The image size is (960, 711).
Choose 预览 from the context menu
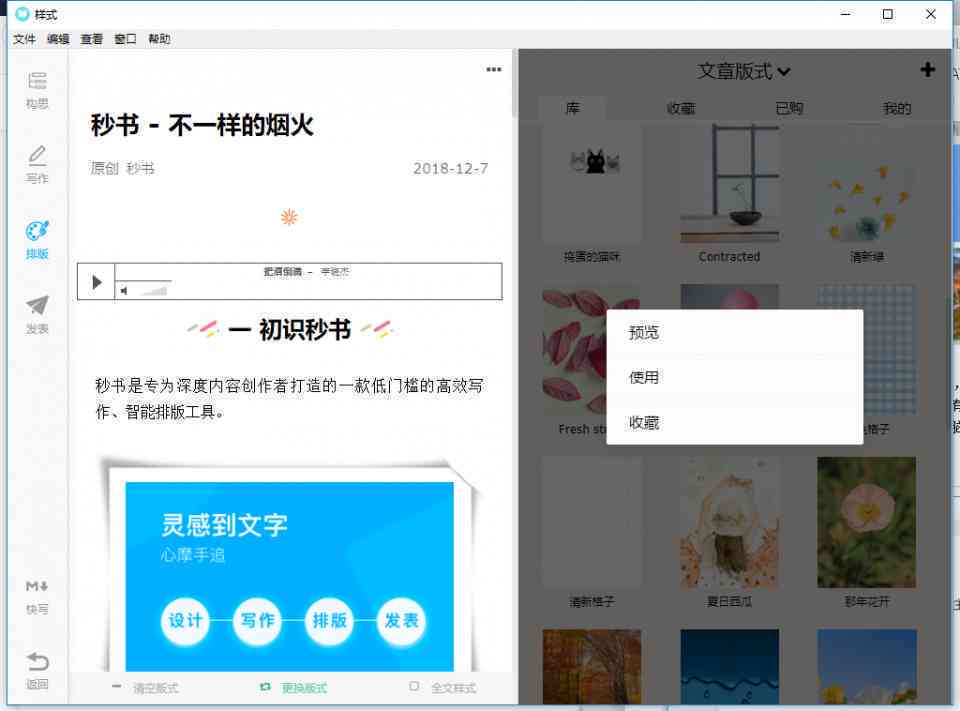(x=735, y=332)
